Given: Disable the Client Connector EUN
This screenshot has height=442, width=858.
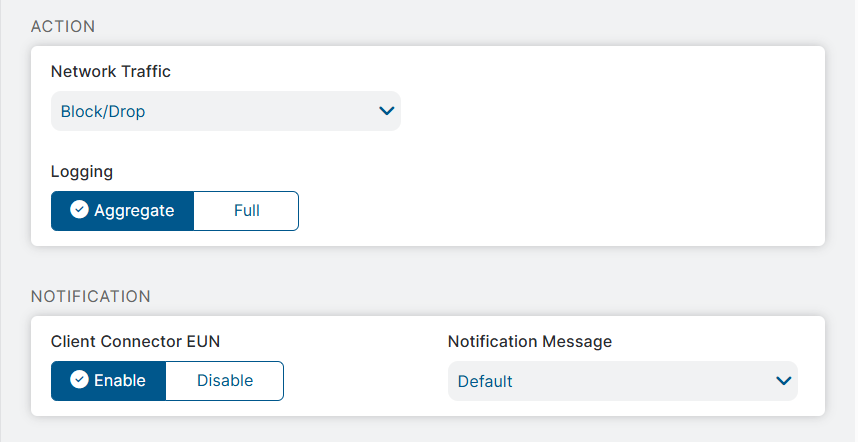Looking at the screenshot, I should pyautogui.click(x=225, y=380).
